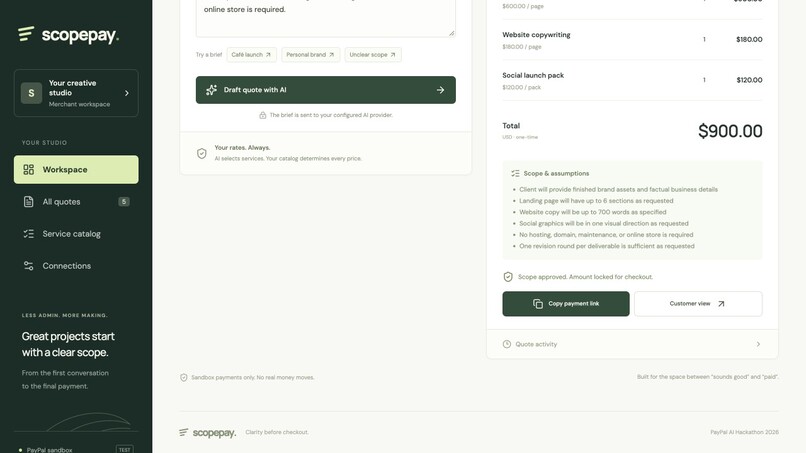Image resolution: width=806 pixels, height=453 pixels.
Task: Open the Service catalog page
Action: pos(76,234)
